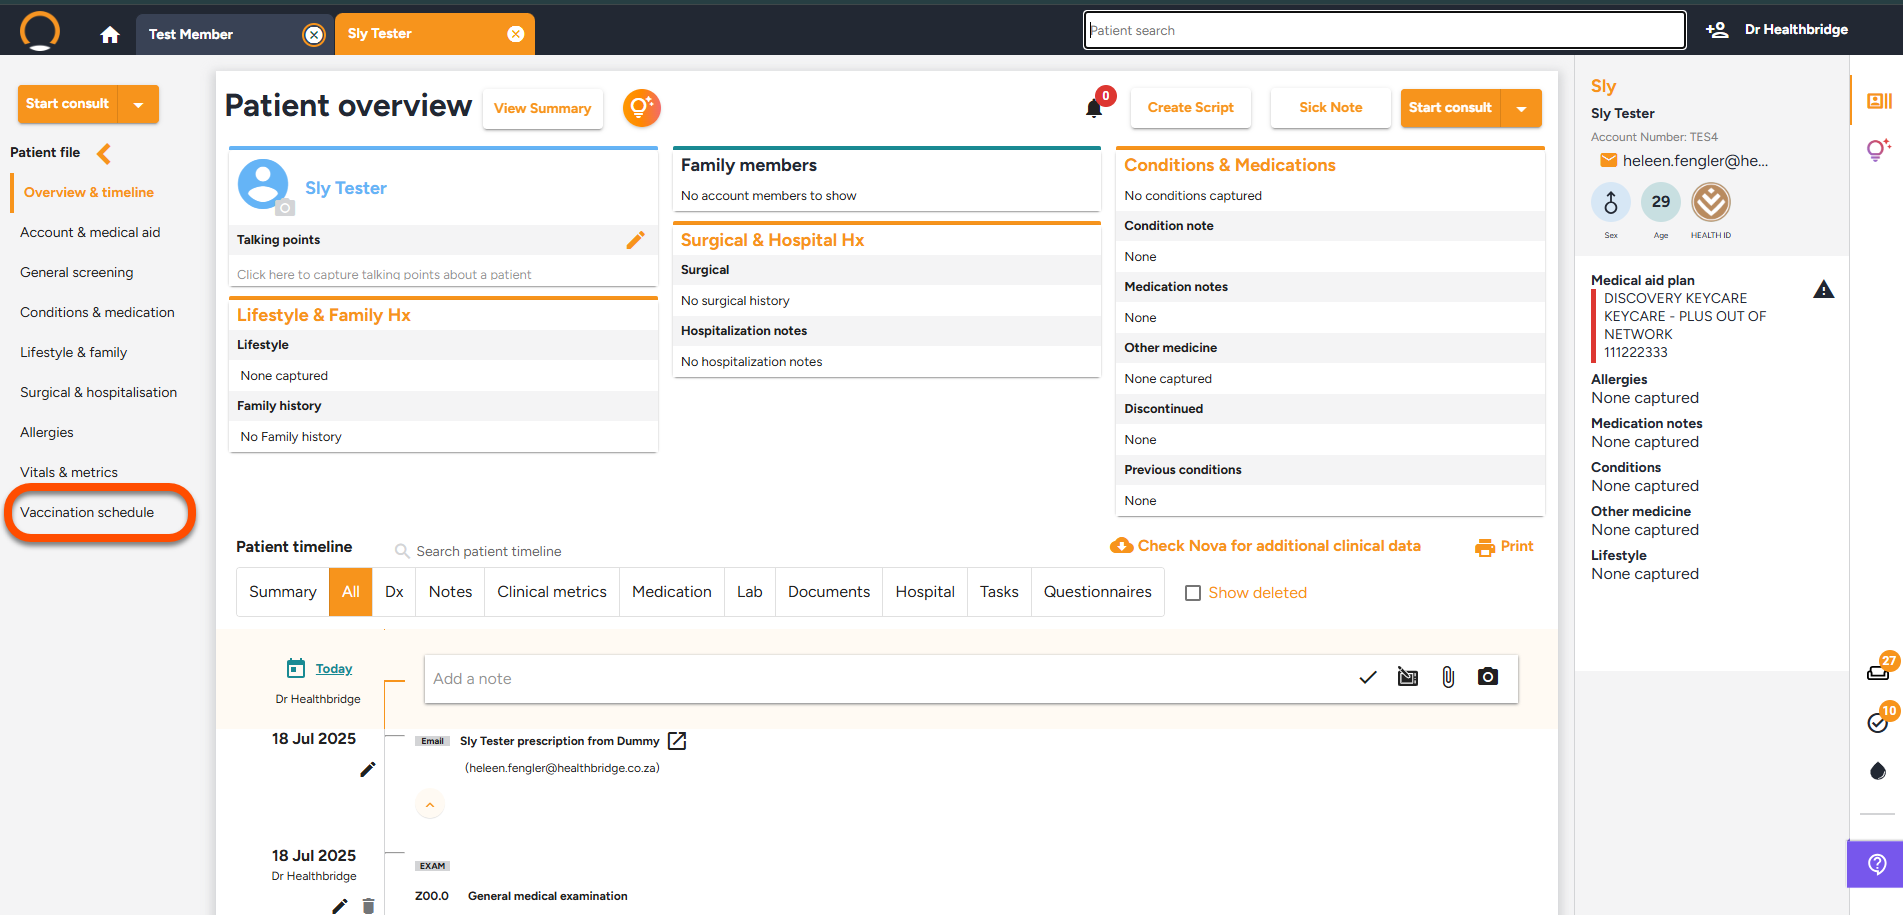1903x915 pixels.
Task: Edit talking points with pencil icon
Action: 635,240
